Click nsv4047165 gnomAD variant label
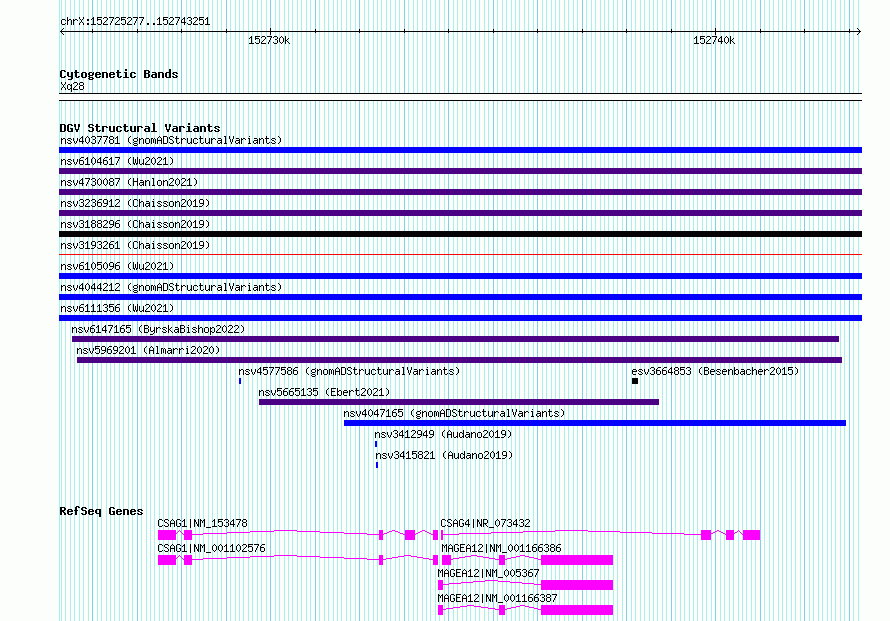Viewport: 890px width, 621px height. click(x=454, y=413)
